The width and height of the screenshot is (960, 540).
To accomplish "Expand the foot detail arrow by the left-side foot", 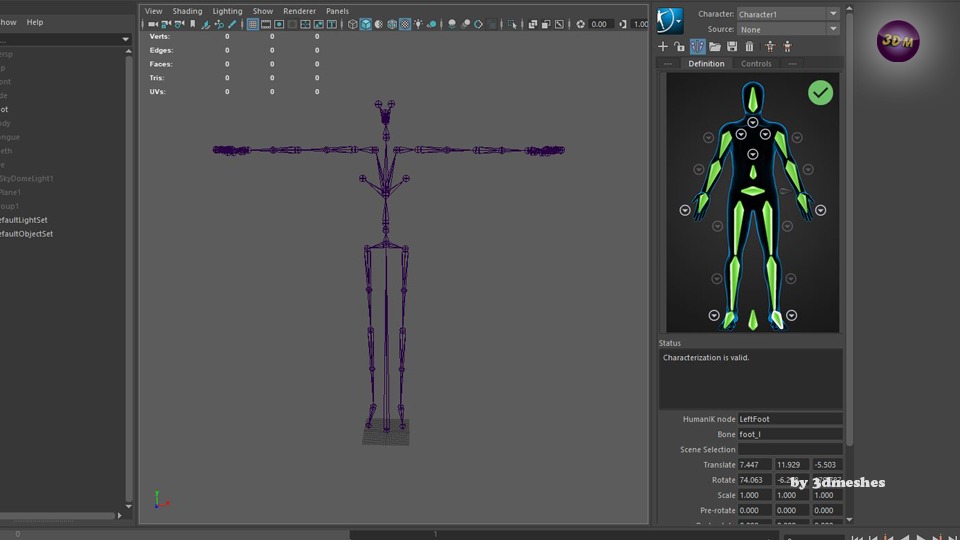I will coord(714,315).
